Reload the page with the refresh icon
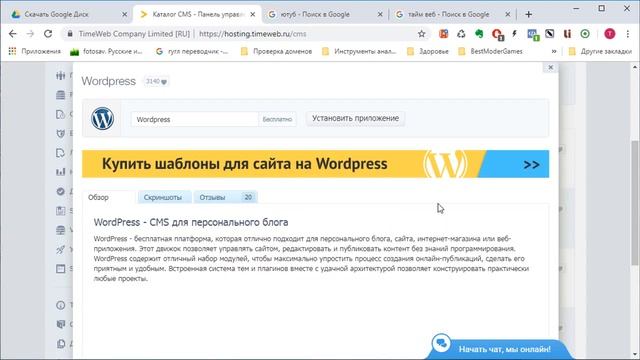 [48, 34]
